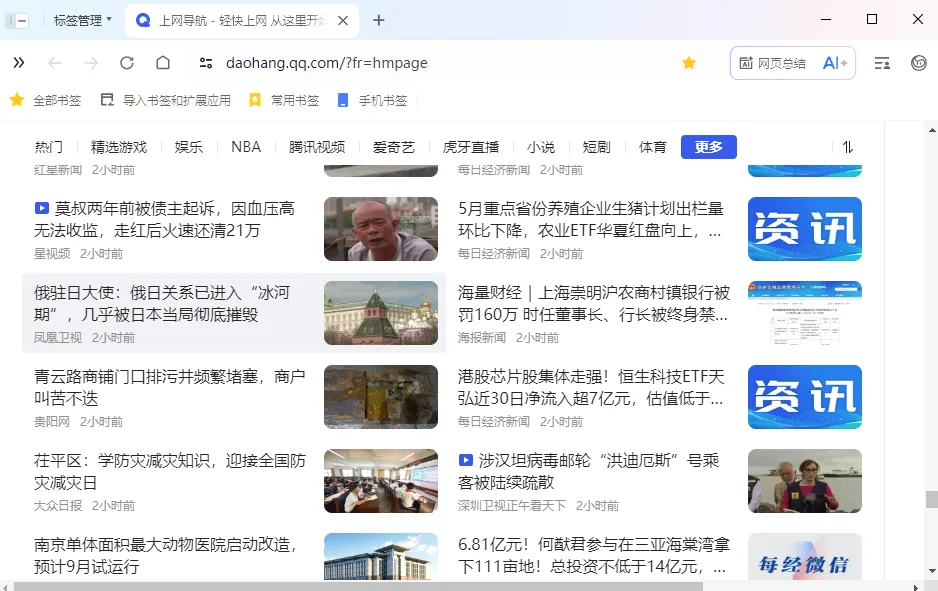The image size is (938, 591).
Task: Open article 5月重点省份养殖企业生猪计划出栏量
Action: pyautogui.click(x=590, y=220)
